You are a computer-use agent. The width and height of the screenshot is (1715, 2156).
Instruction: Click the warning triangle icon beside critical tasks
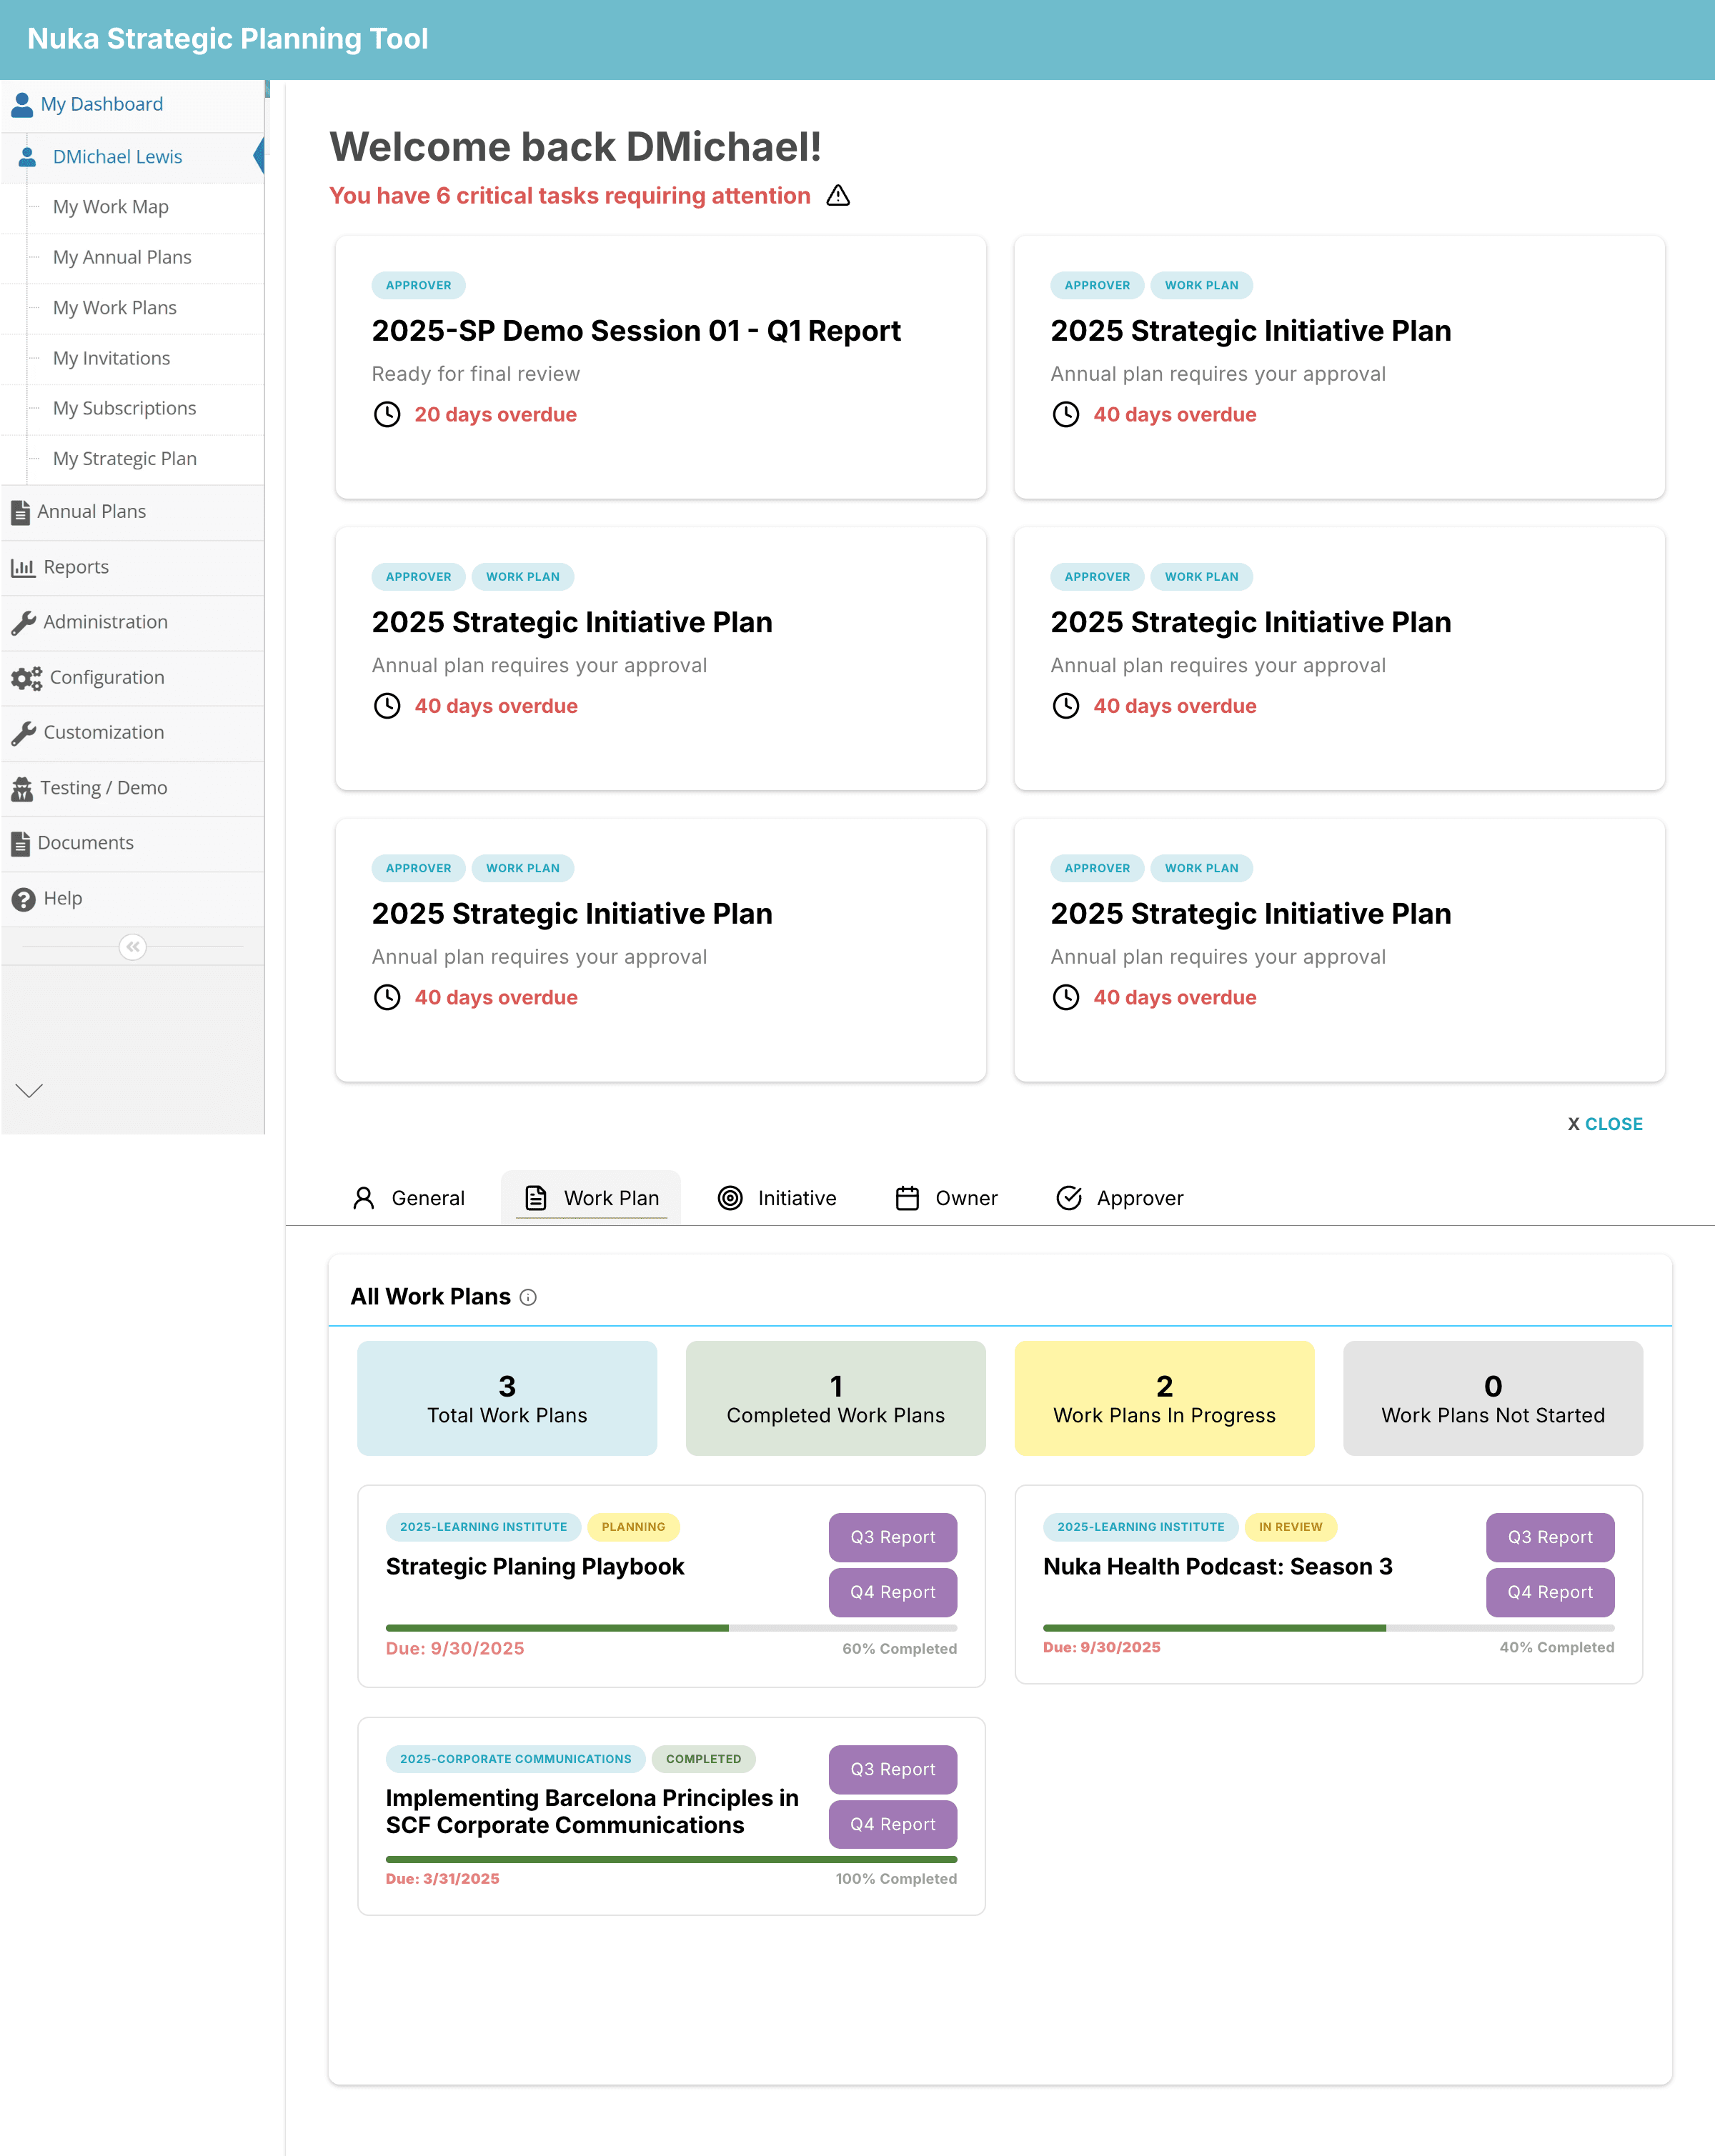838,196
